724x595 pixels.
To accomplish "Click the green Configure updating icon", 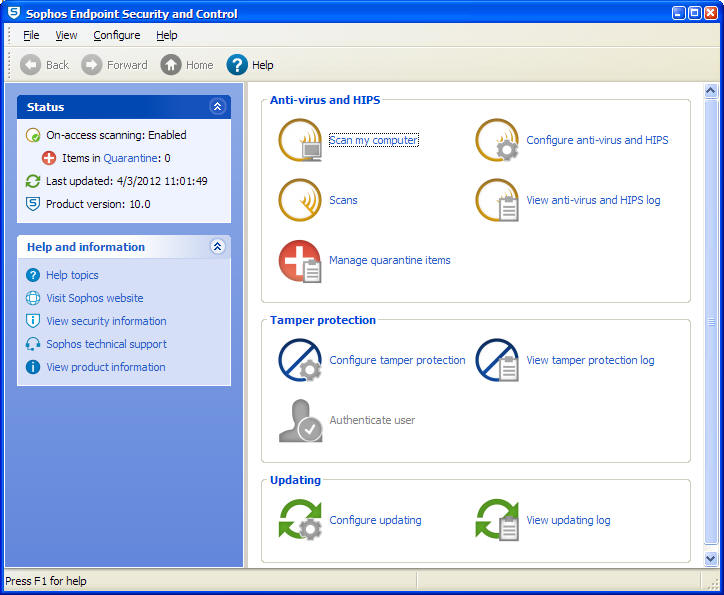I will pyautogui.click(x=300, y=520).
